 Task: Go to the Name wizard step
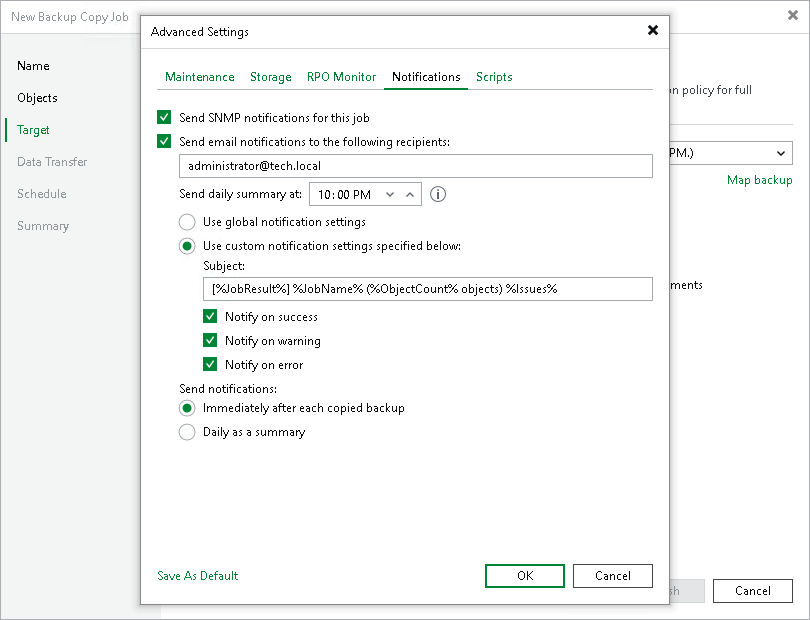tap(33, 66)
